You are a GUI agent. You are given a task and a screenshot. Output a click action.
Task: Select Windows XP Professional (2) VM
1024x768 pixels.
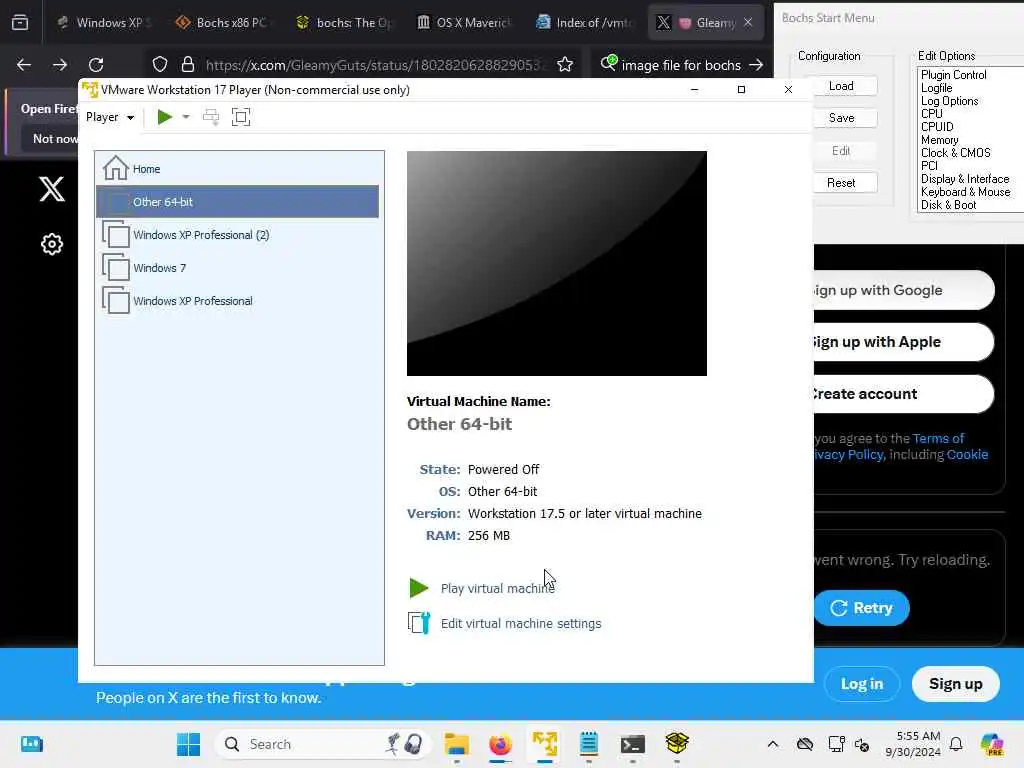237,234
